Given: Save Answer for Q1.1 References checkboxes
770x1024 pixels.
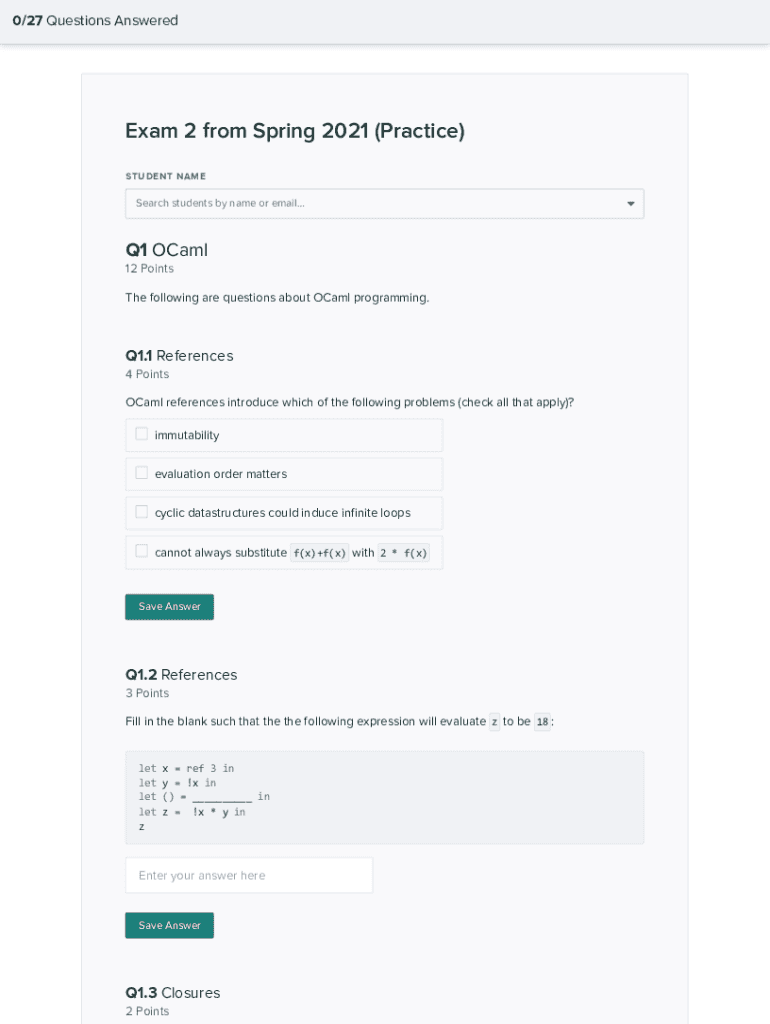Looking at the screenshot, I should click(169, 607).
